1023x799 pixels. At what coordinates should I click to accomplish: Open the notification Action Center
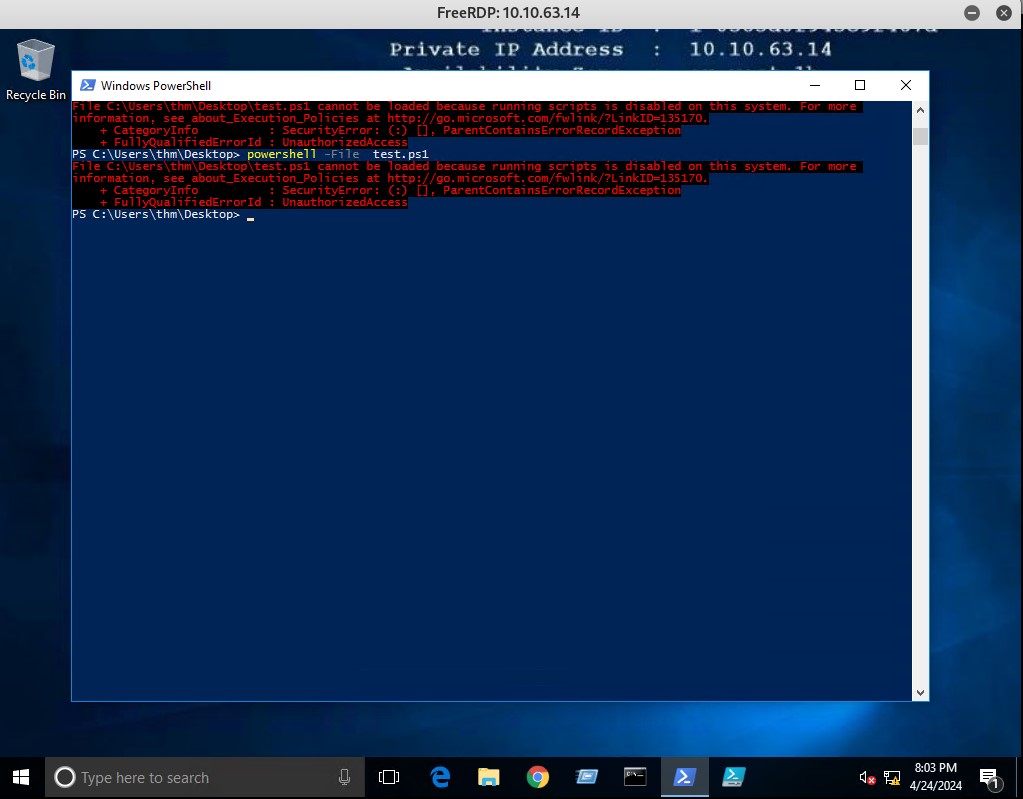[990, 778]
